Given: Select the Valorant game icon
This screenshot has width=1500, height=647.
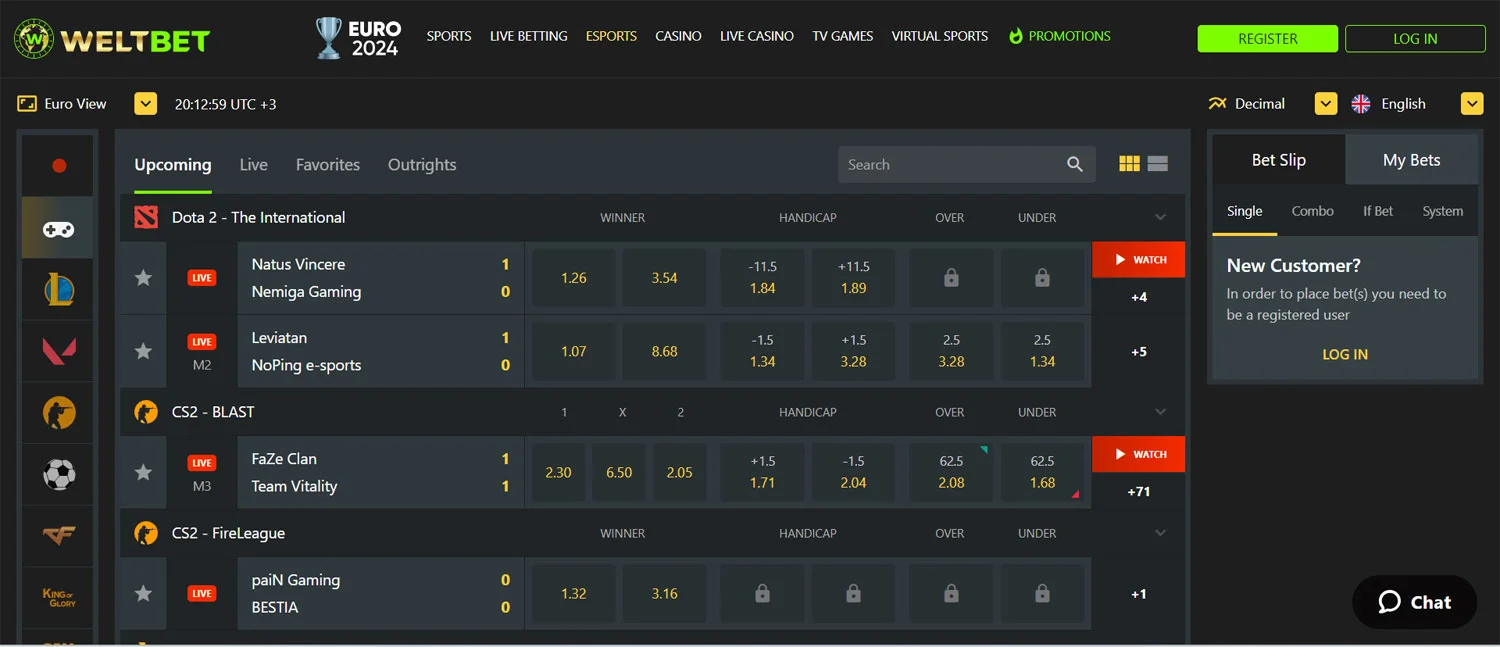Looking at the screenshot, I should (57, 351).
